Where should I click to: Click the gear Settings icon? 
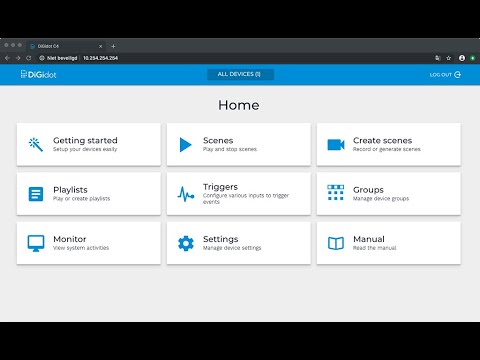coord(186,243)
